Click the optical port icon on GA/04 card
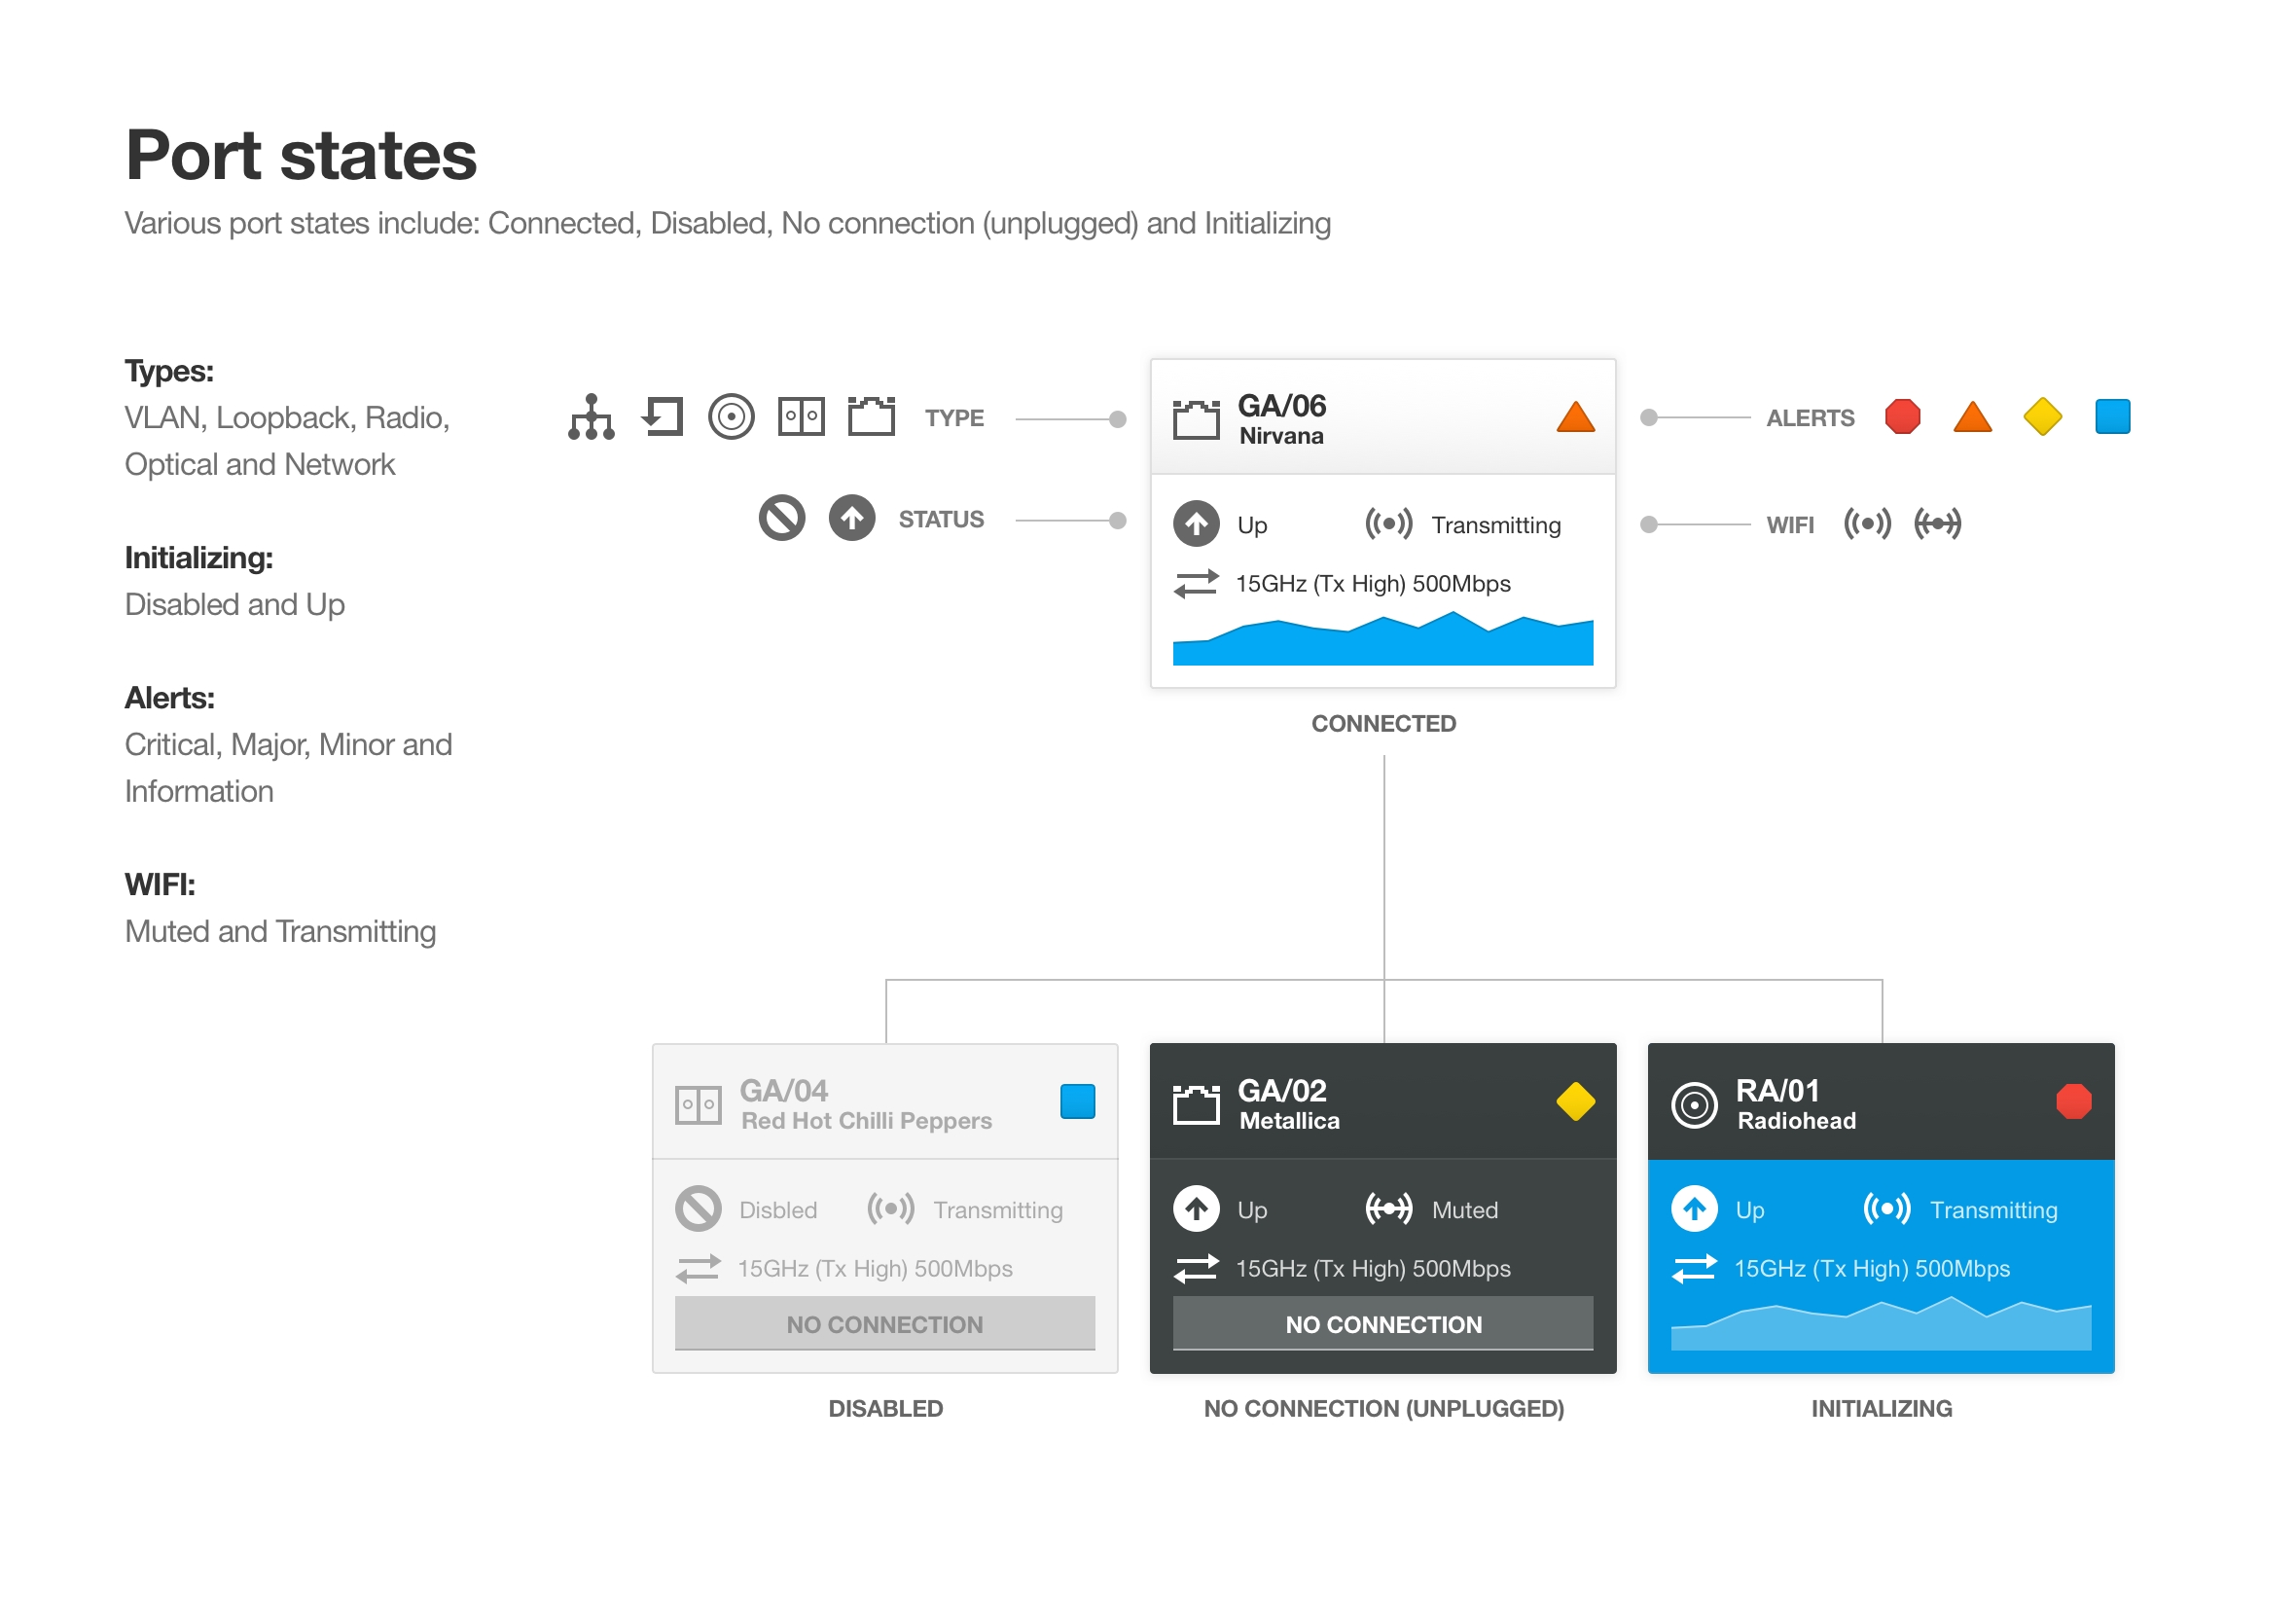2296x1623 pixels. click(698, 1105)
